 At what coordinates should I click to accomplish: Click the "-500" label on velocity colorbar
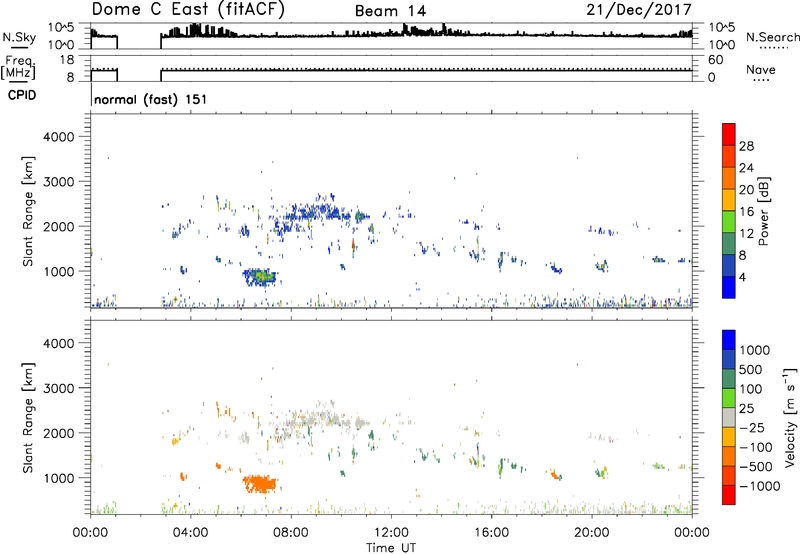pos(756,467)
